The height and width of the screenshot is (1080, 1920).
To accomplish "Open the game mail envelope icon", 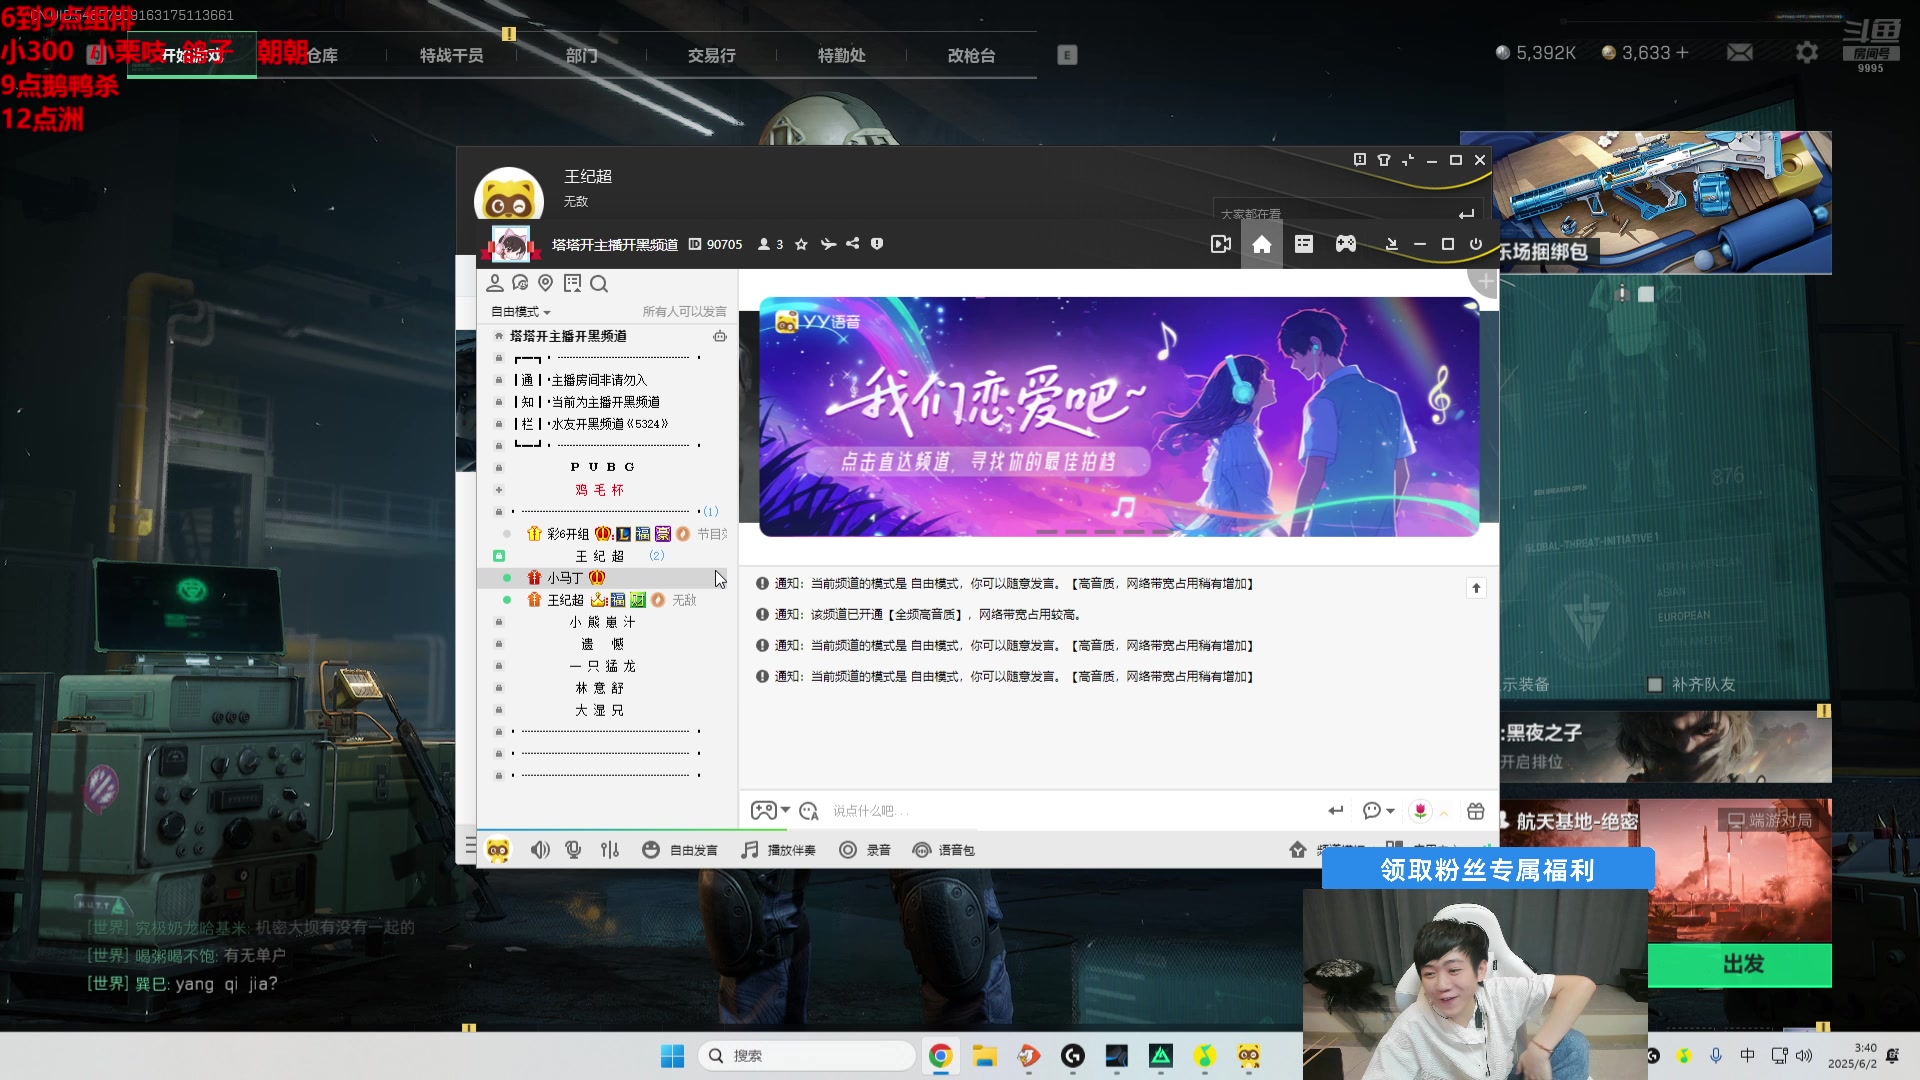I will click(1740, 52).
